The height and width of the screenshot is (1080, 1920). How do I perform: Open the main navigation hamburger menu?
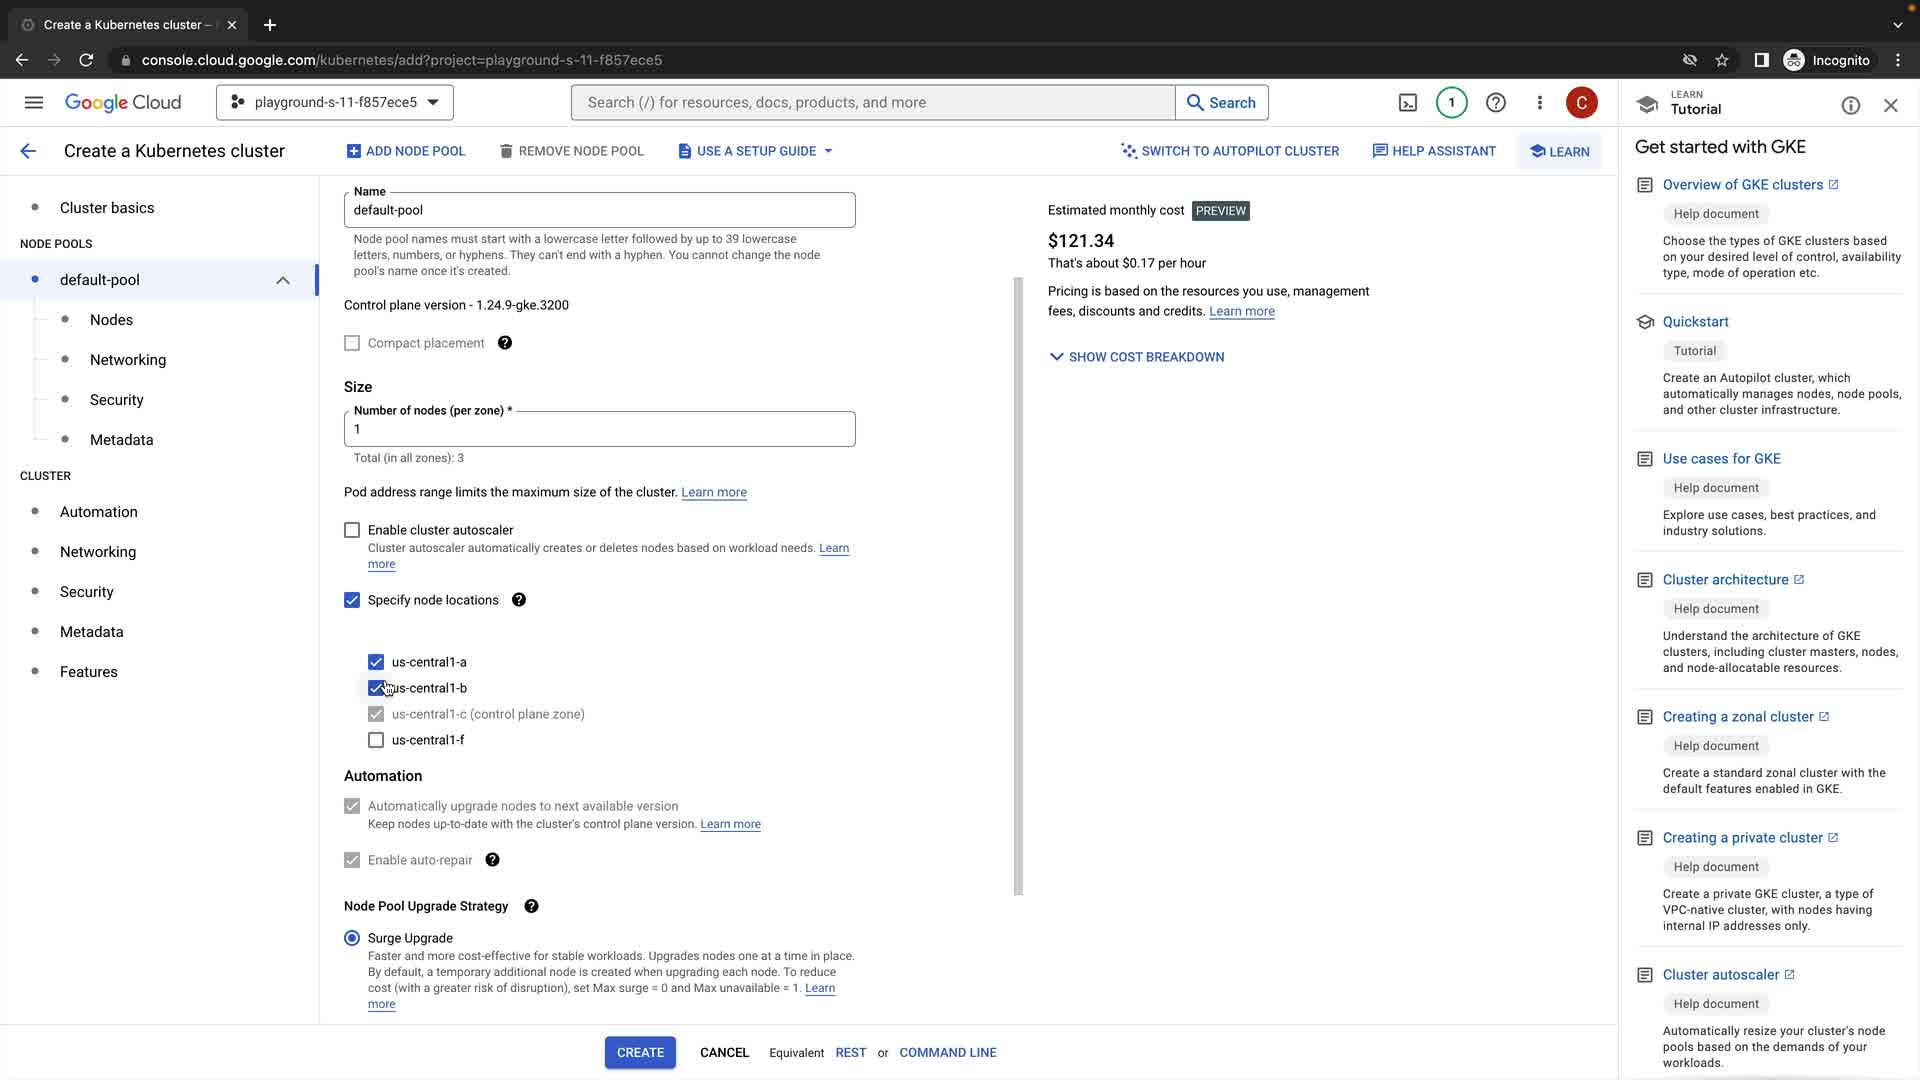(x=34, y=102)
